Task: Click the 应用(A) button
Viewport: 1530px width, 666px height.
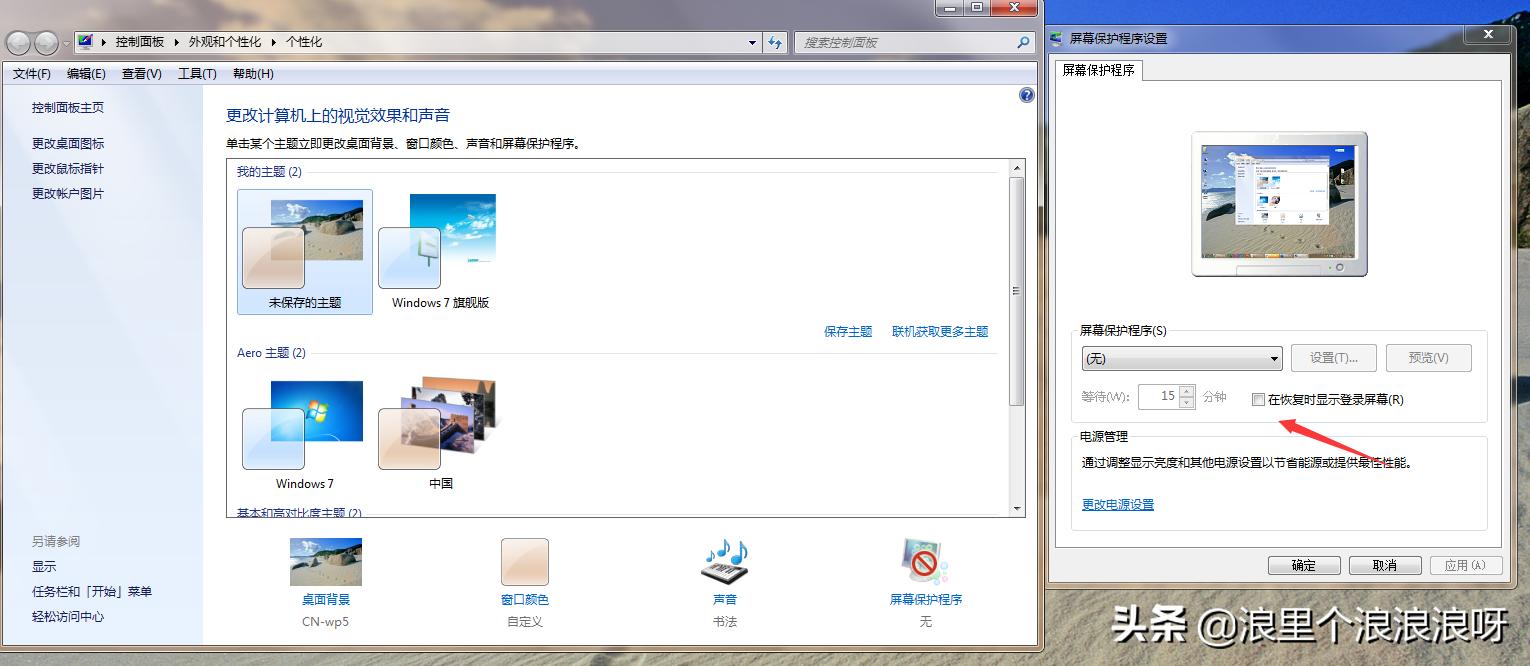Action: [x=1465, y=565]
